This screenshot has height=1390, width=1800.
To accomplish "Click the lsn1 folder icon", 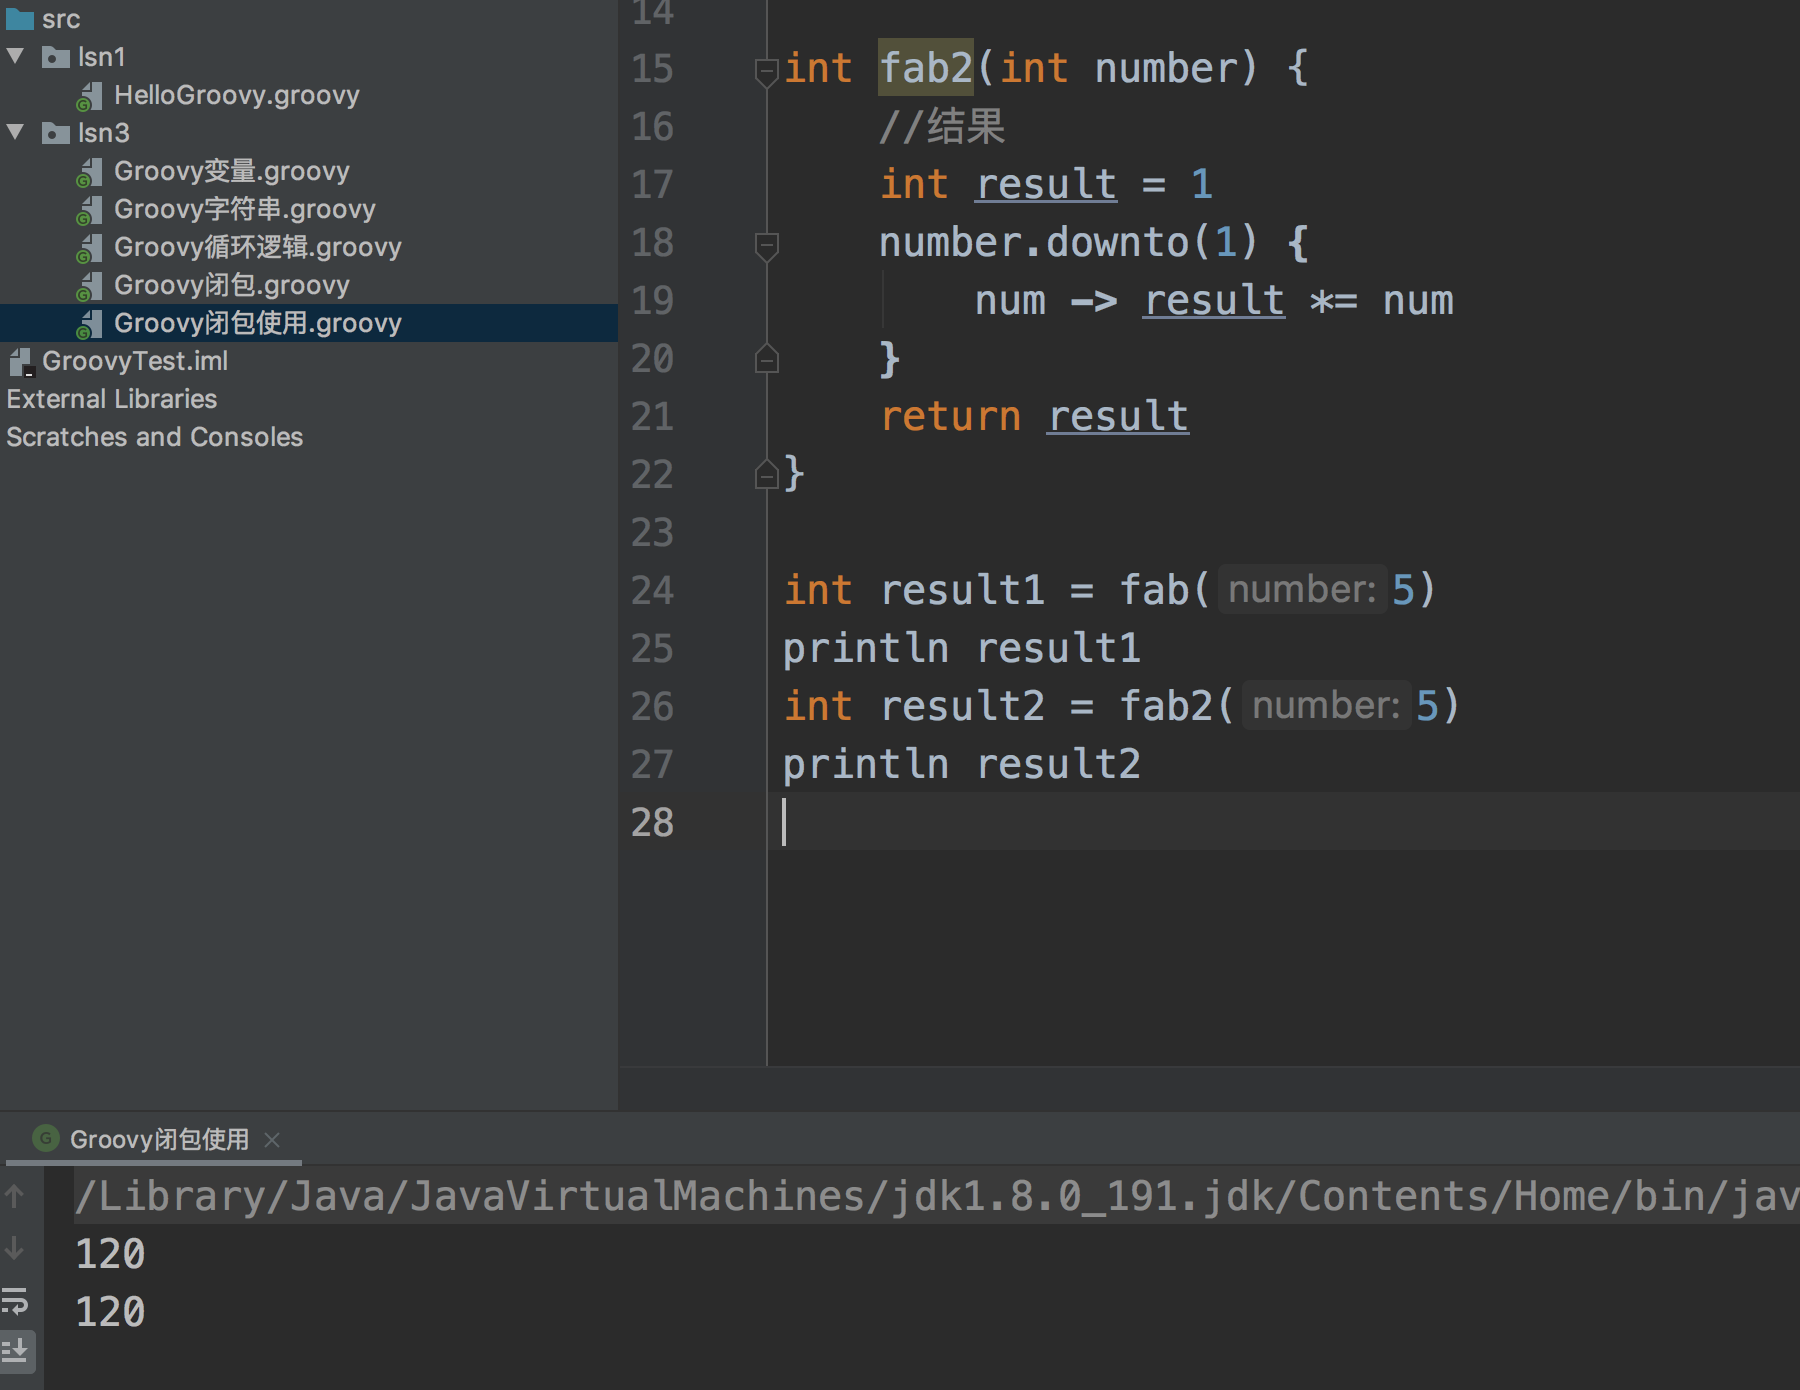I will [56, 57].
